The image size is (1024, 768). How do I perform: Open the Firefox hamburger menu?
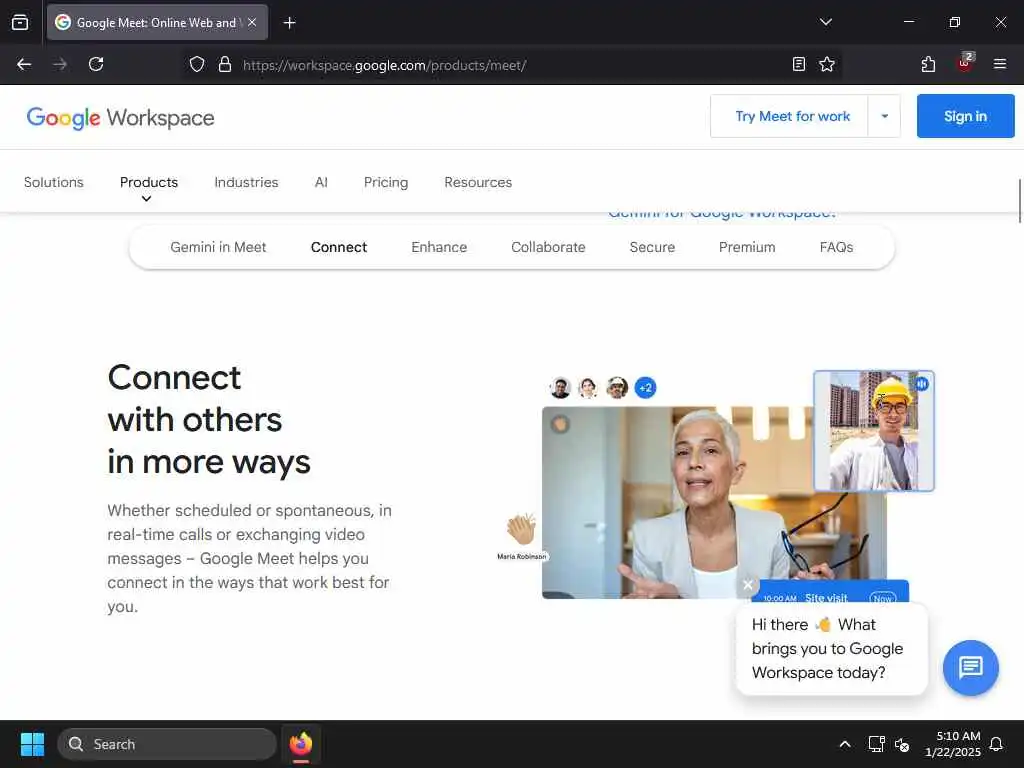999,64
